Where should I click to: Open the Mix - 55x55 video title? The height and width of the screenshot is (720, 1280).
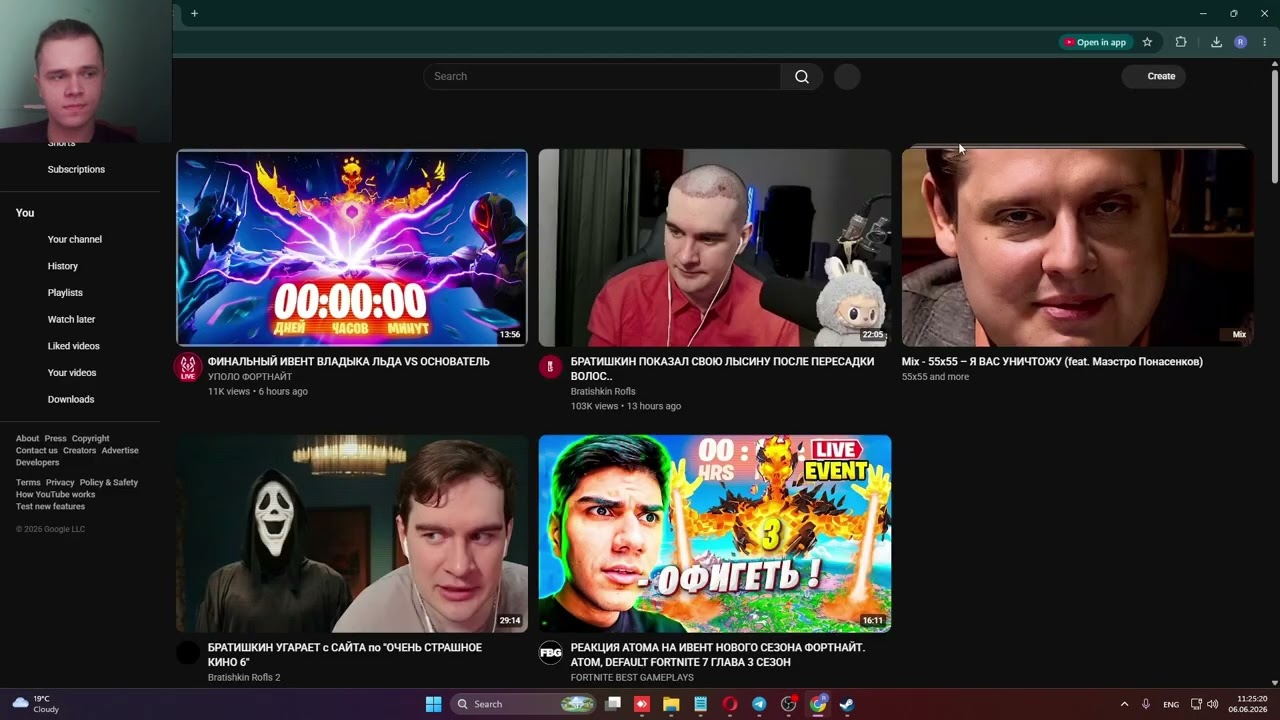[1052, 361]
